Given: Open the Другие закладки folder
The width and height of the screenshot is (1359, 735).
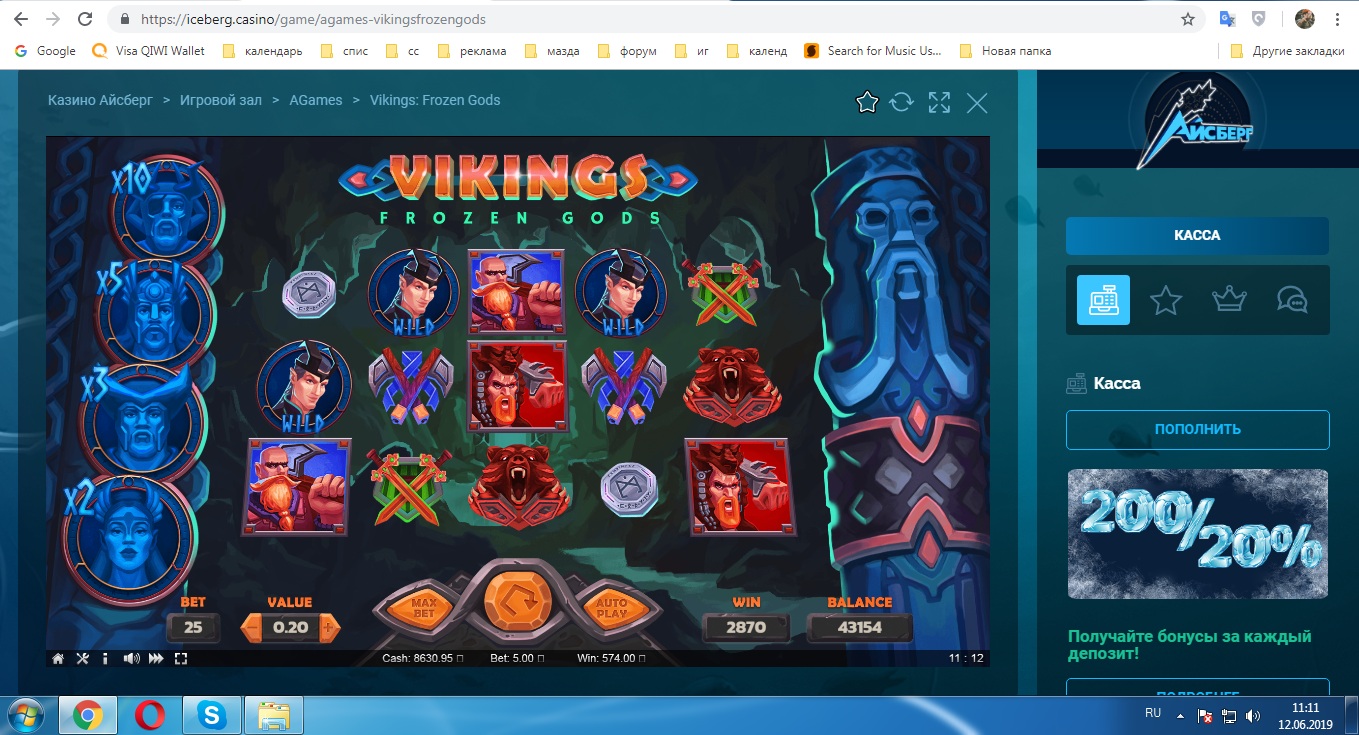Looking at the screenshot, I should (x=1288, y=51).
